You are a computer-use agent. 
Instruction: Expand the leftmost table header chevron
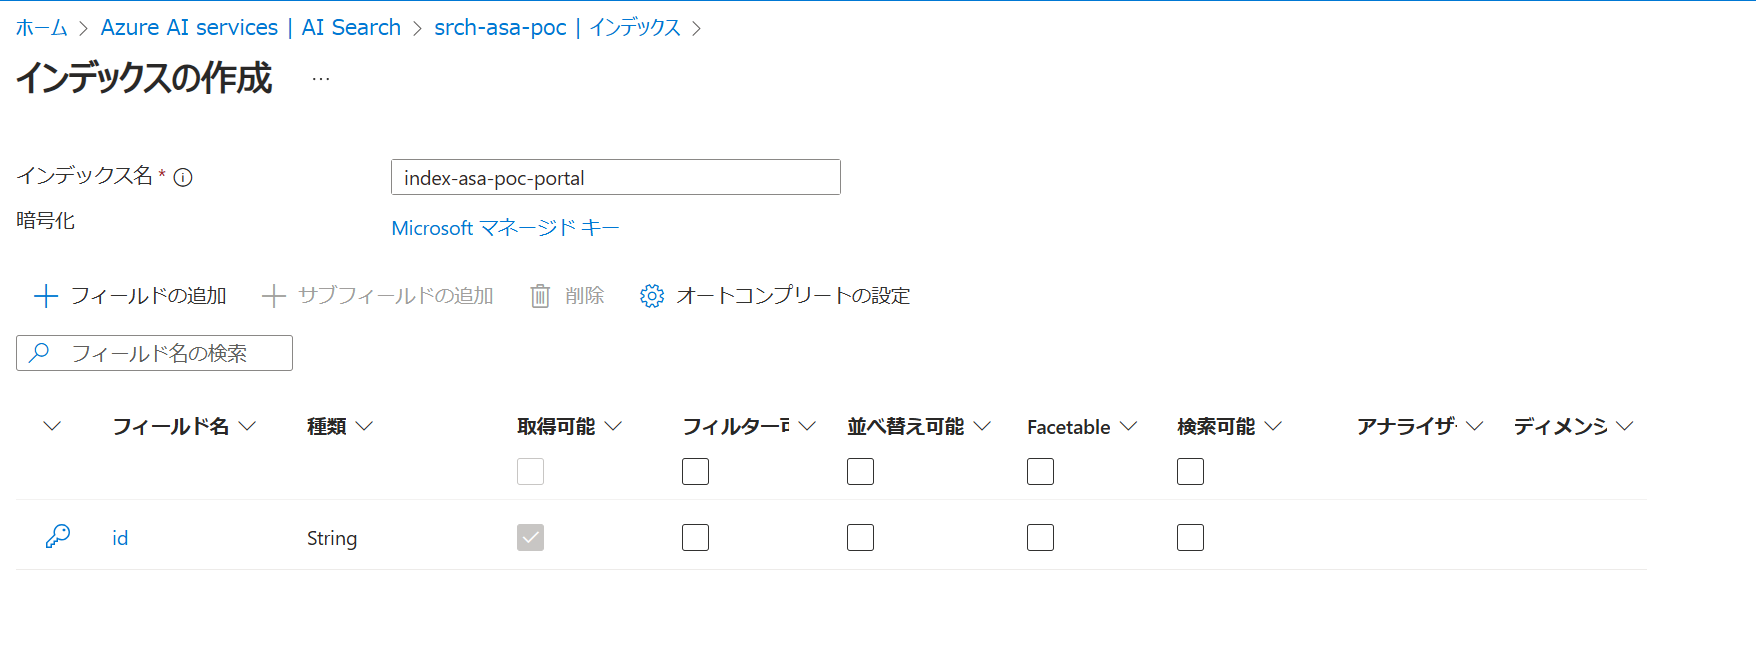tap(52, 426)
